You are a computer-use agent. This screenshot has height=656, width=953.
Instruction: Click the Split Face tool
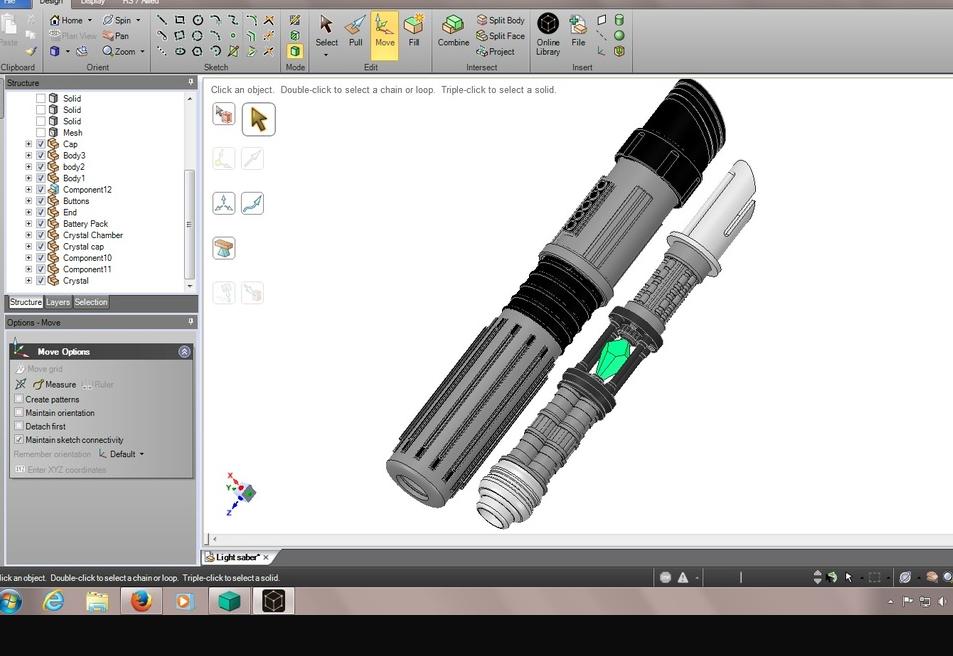pyautogui.click(x=500, y=36)
